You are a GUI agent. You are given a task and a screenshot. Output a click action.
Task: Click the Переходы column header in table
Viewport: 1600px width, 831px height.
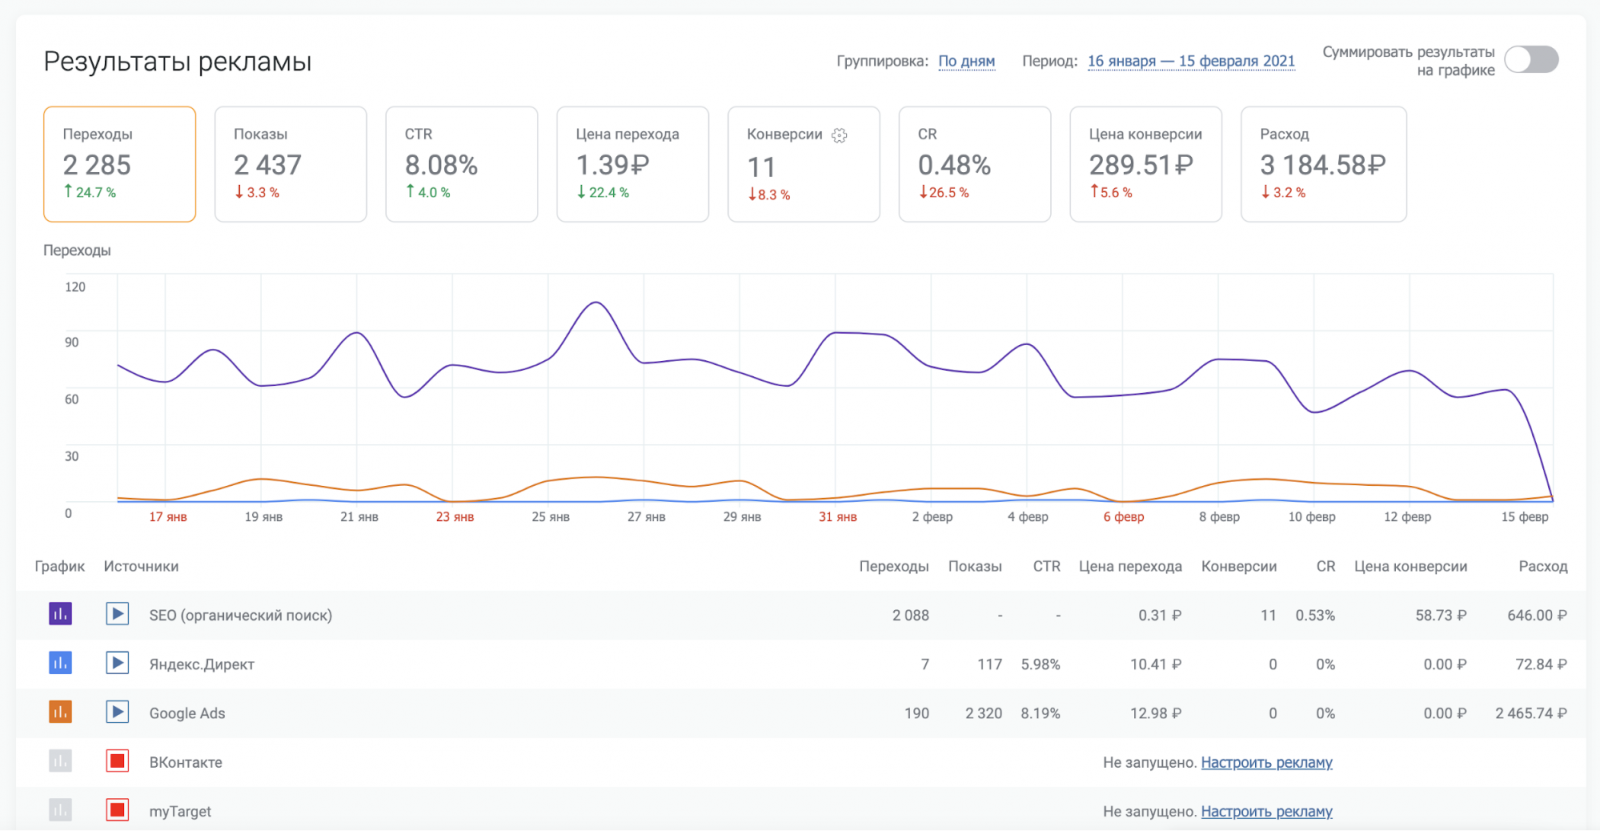[x=893, y=566]
